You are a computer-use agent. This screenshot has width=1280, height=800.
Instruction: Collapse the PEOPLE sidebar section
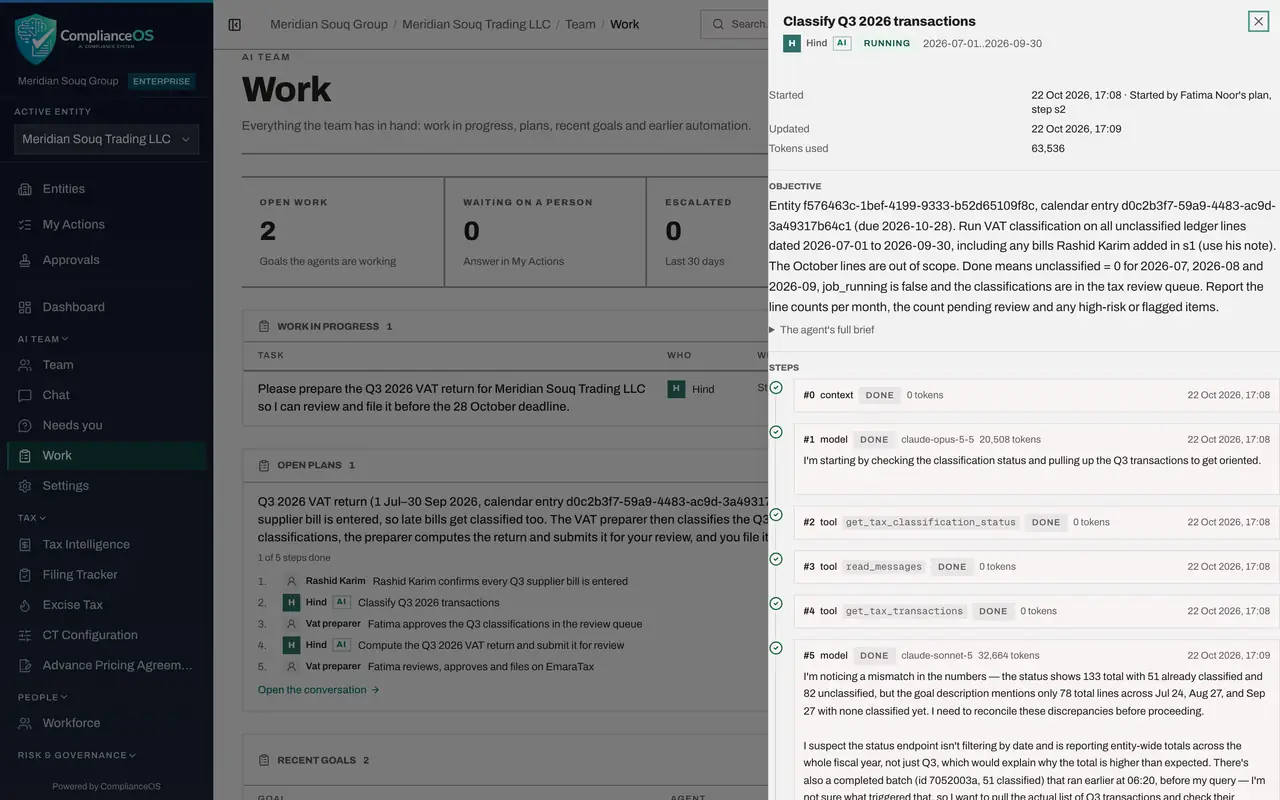coord(43,697)
